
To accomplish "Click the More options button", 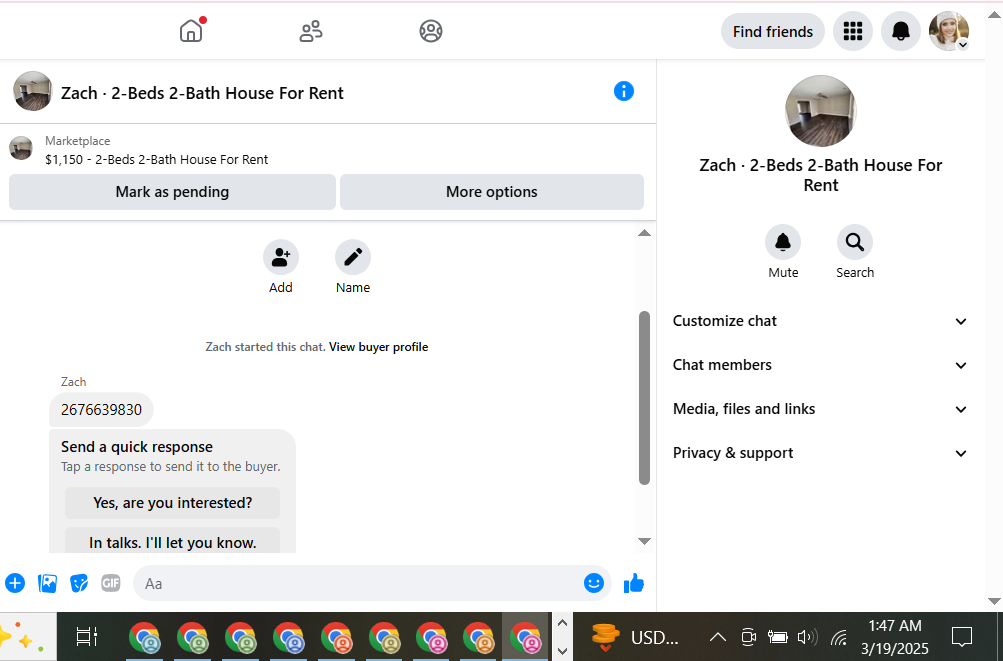I will tap(491, 192).
